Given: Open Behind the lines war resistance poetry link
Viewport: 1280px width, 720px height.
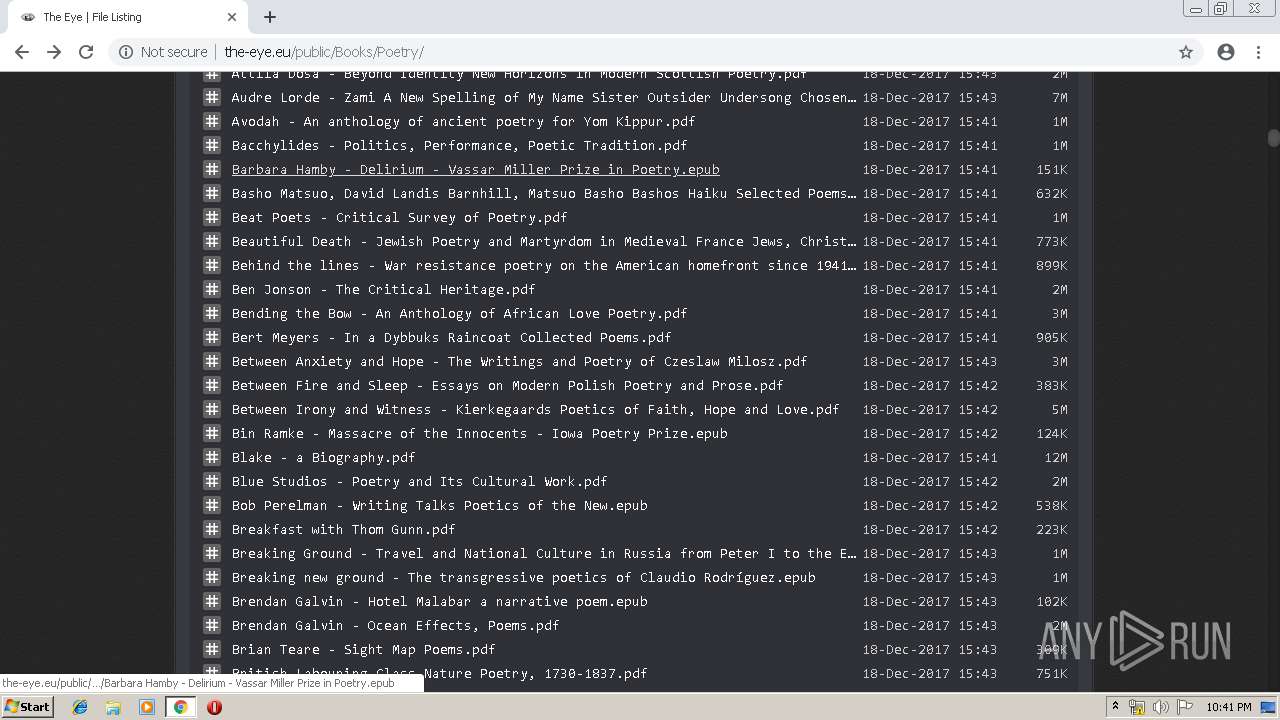Looking at the screenshot, I should click(x=544, y=265).
